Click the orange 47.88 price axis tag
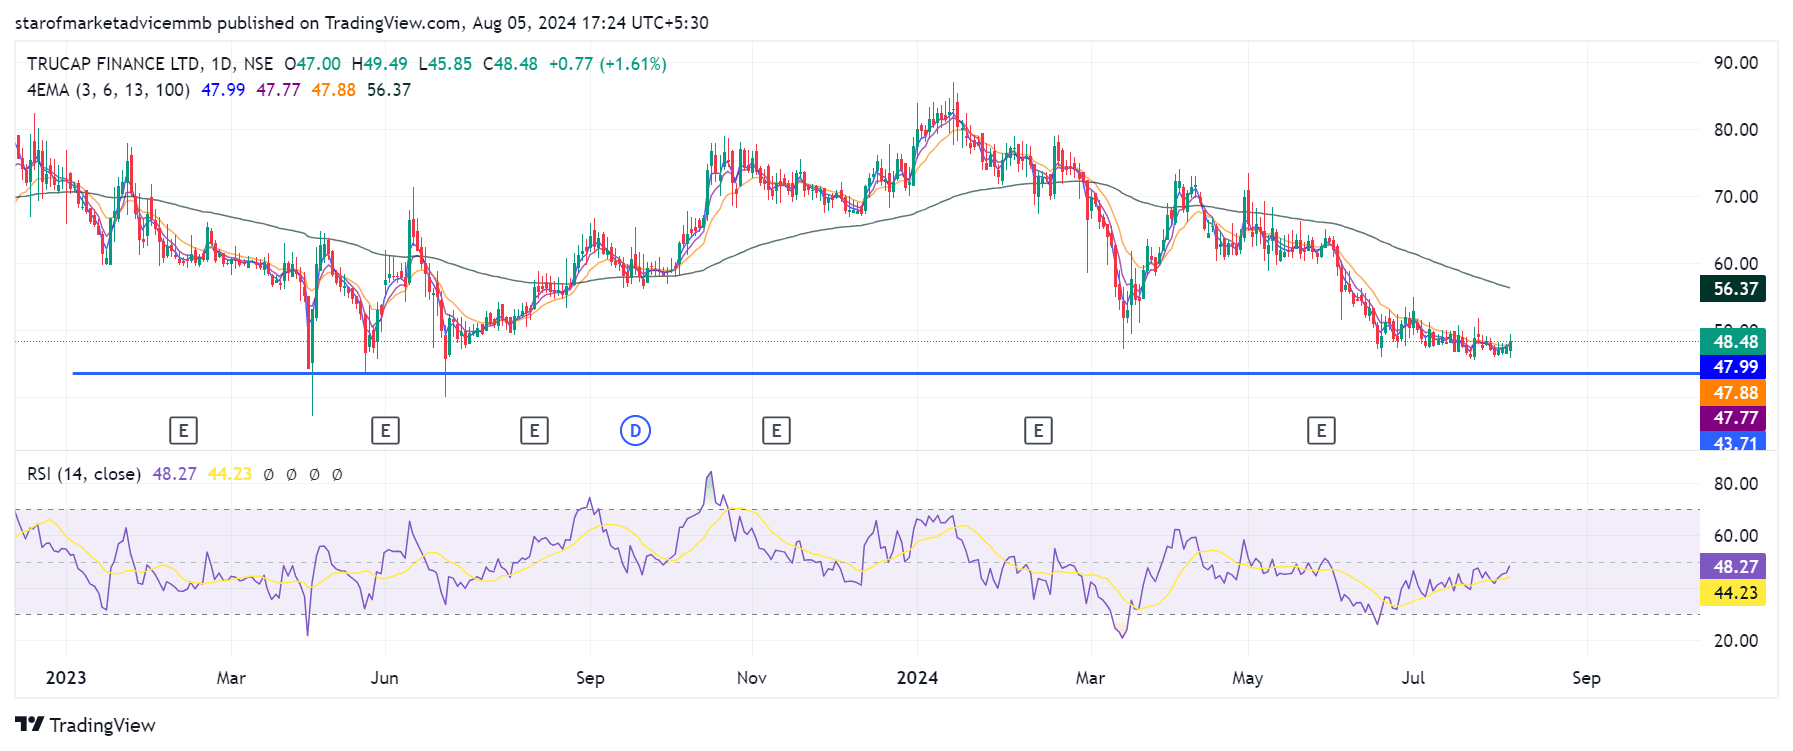Screen dimensions: 1793x751 [x=1733, y=393]
